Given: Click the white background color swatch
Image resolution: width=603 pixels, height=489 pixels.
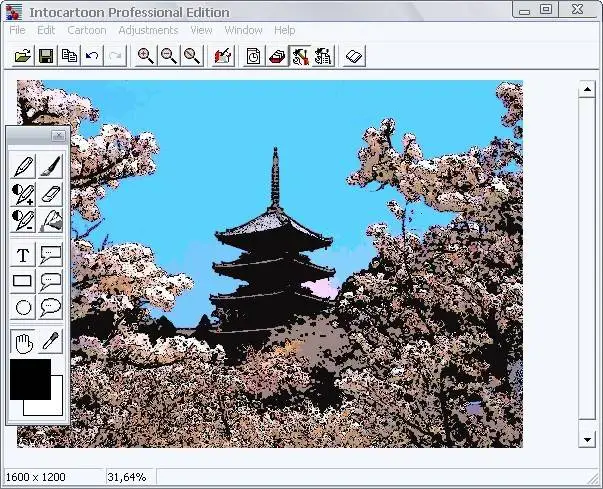Looking at the screenshot, I should pos(57,408).
